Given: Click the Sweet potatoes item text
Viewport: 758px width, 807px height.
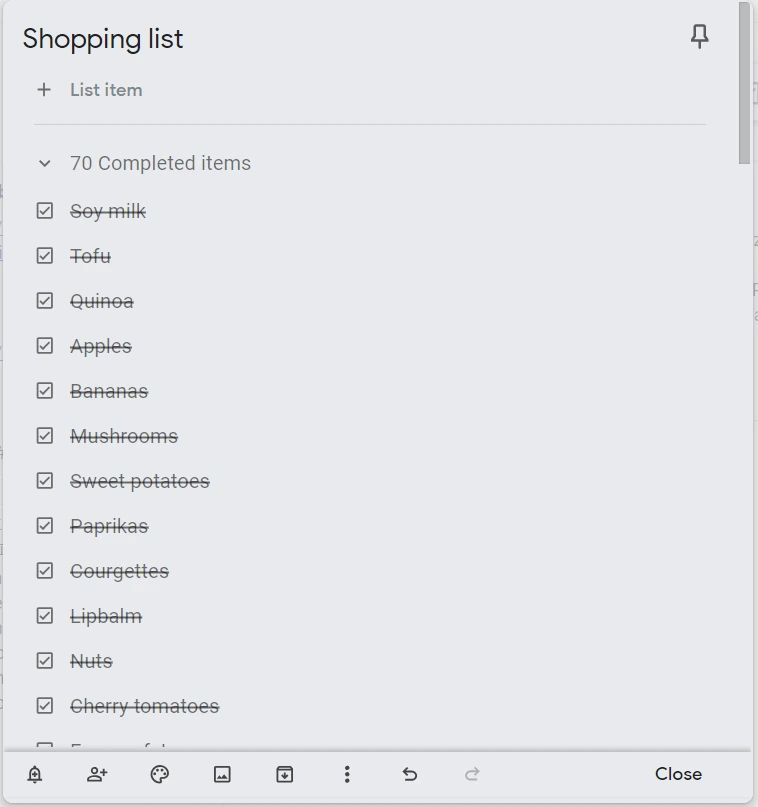Looking at the screenshot, I should point(140,481).
